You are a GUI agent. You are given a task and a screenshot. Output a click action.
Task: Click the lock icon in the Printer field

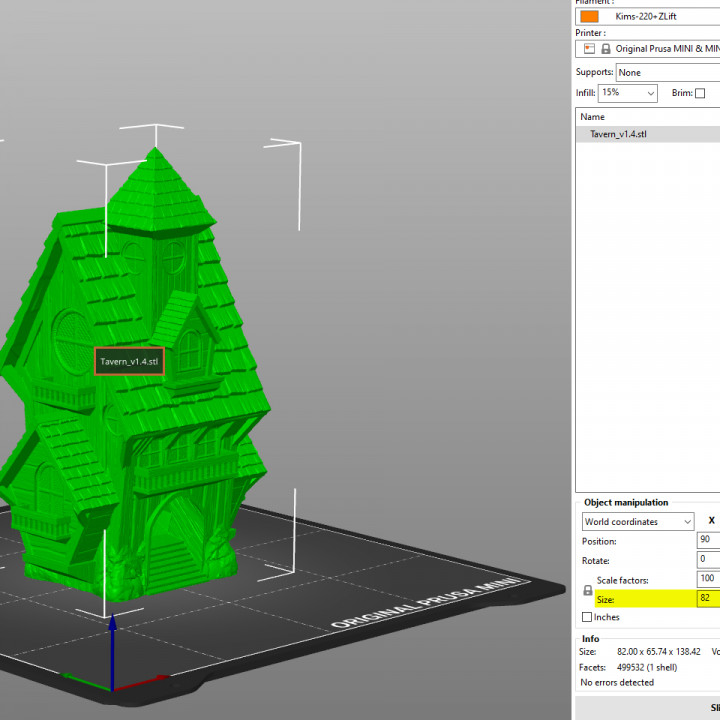point(606,49)
